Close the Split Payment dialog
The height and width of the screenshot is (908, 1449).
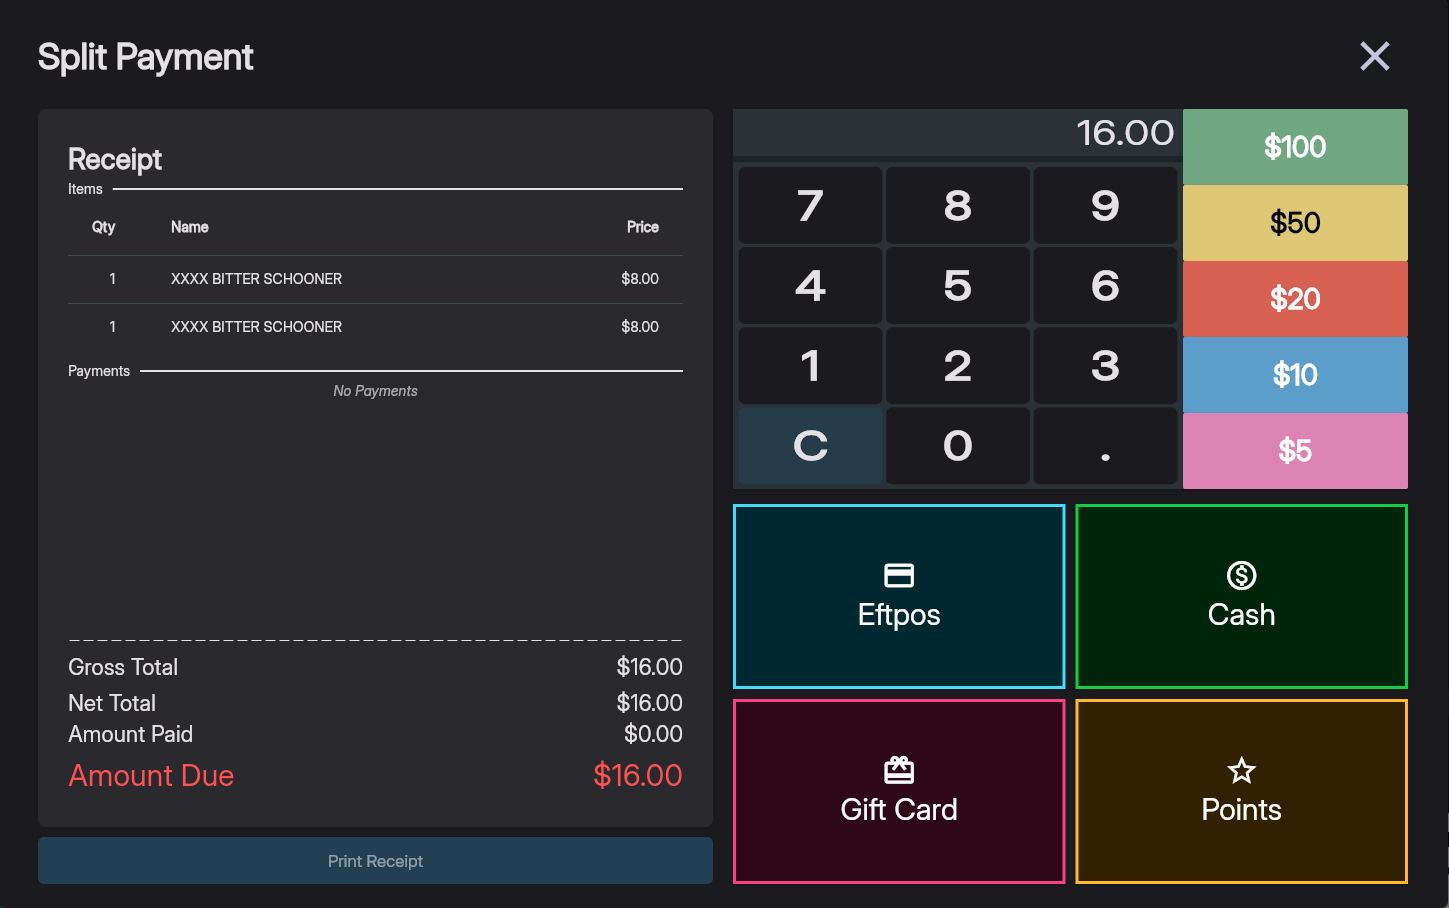(1374, 56)
